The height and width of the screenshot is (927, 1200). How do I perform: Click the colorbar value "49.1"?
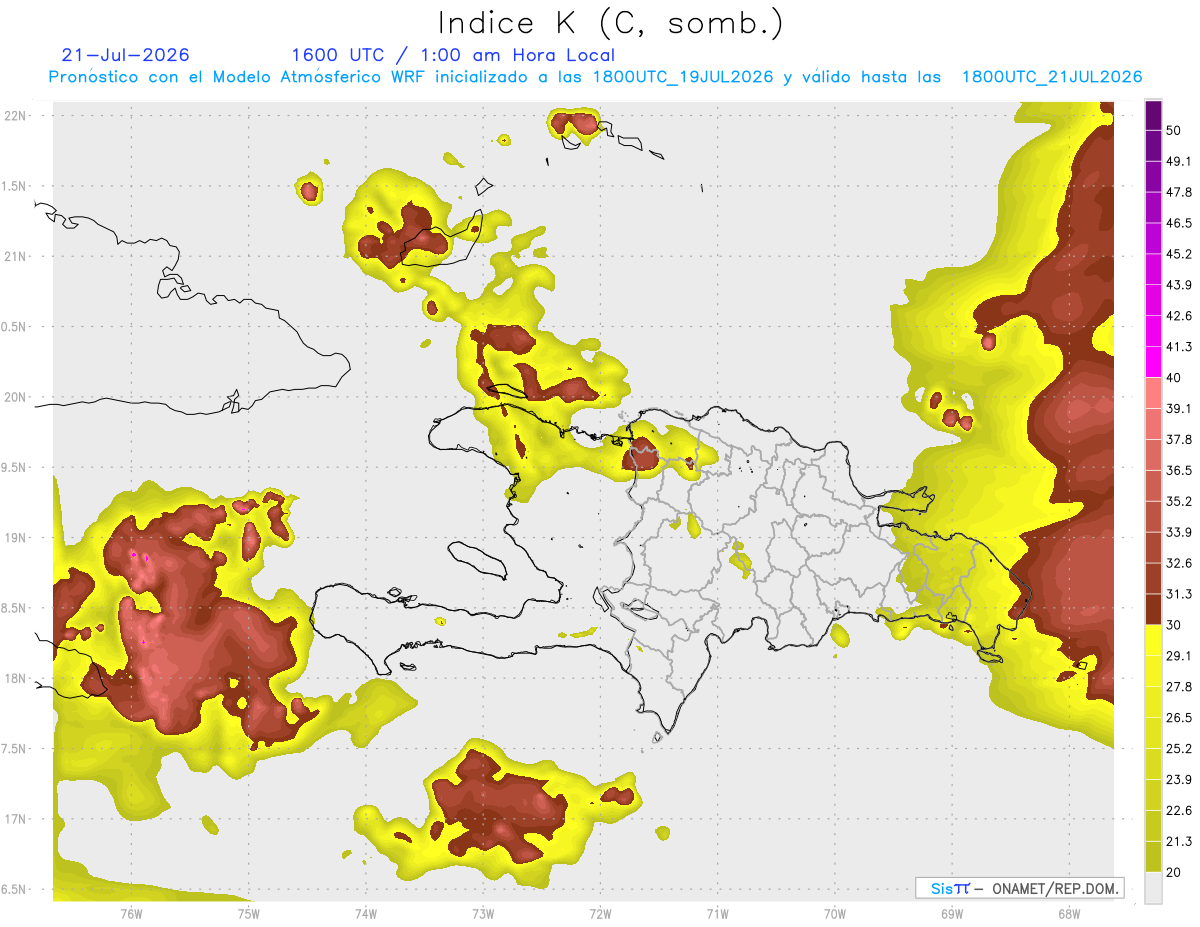tap(1179, 162)
